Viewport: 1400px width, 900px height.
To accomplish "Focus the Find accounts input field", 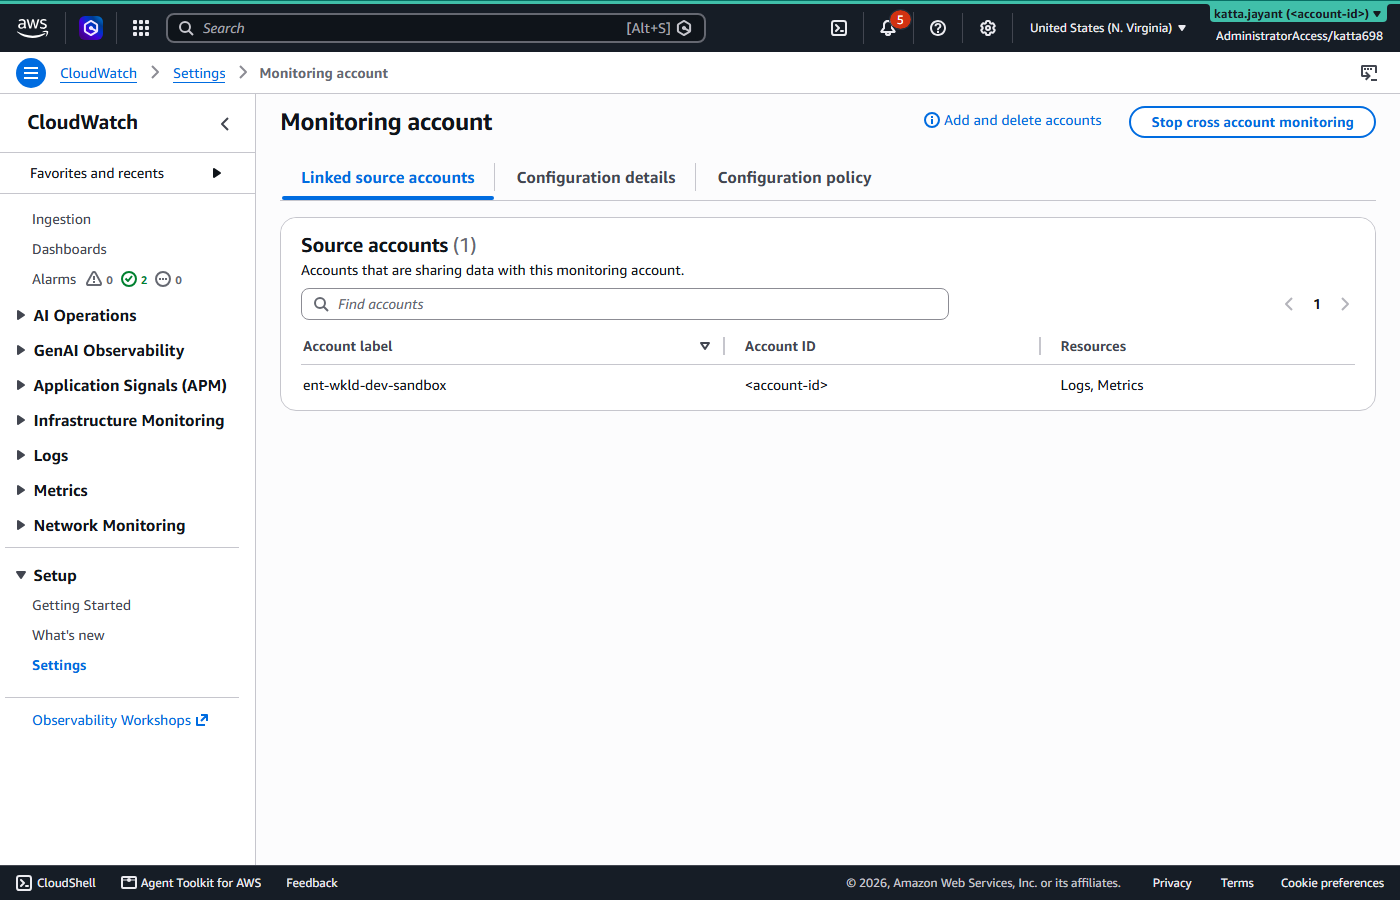I will (x=625, y=304).
